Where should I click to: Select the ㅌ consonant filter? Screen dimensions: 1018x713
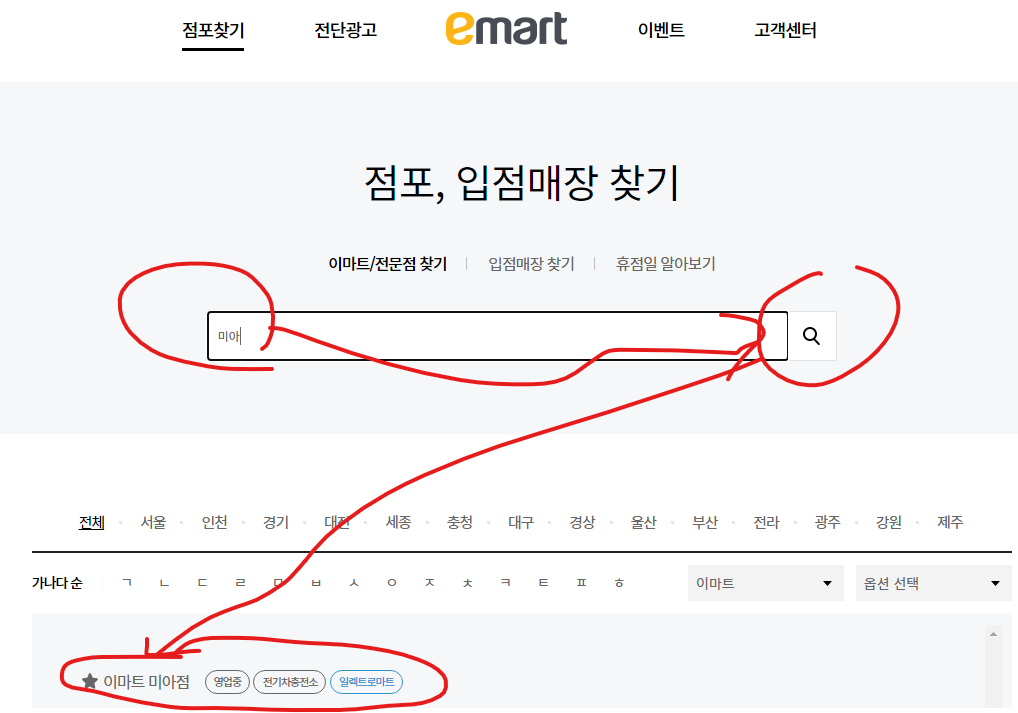(543, 582)
